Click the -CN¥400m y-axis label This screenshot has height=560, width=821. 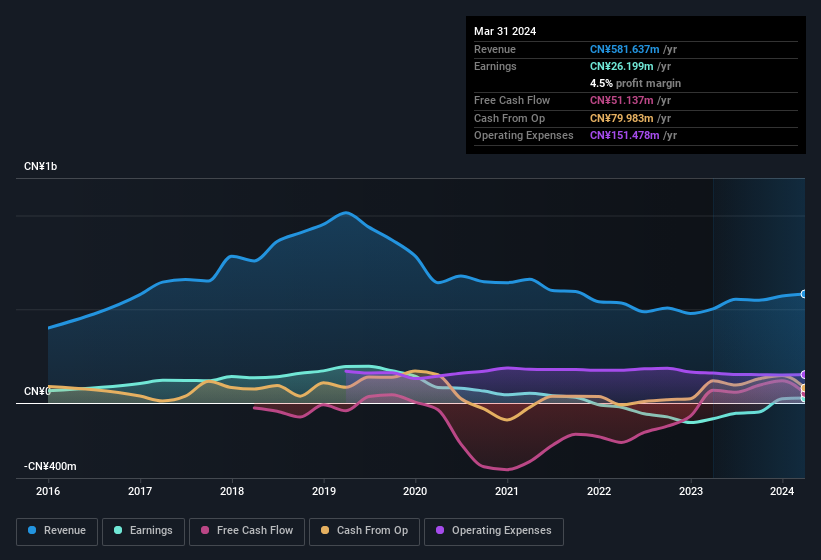click(51, 466)
